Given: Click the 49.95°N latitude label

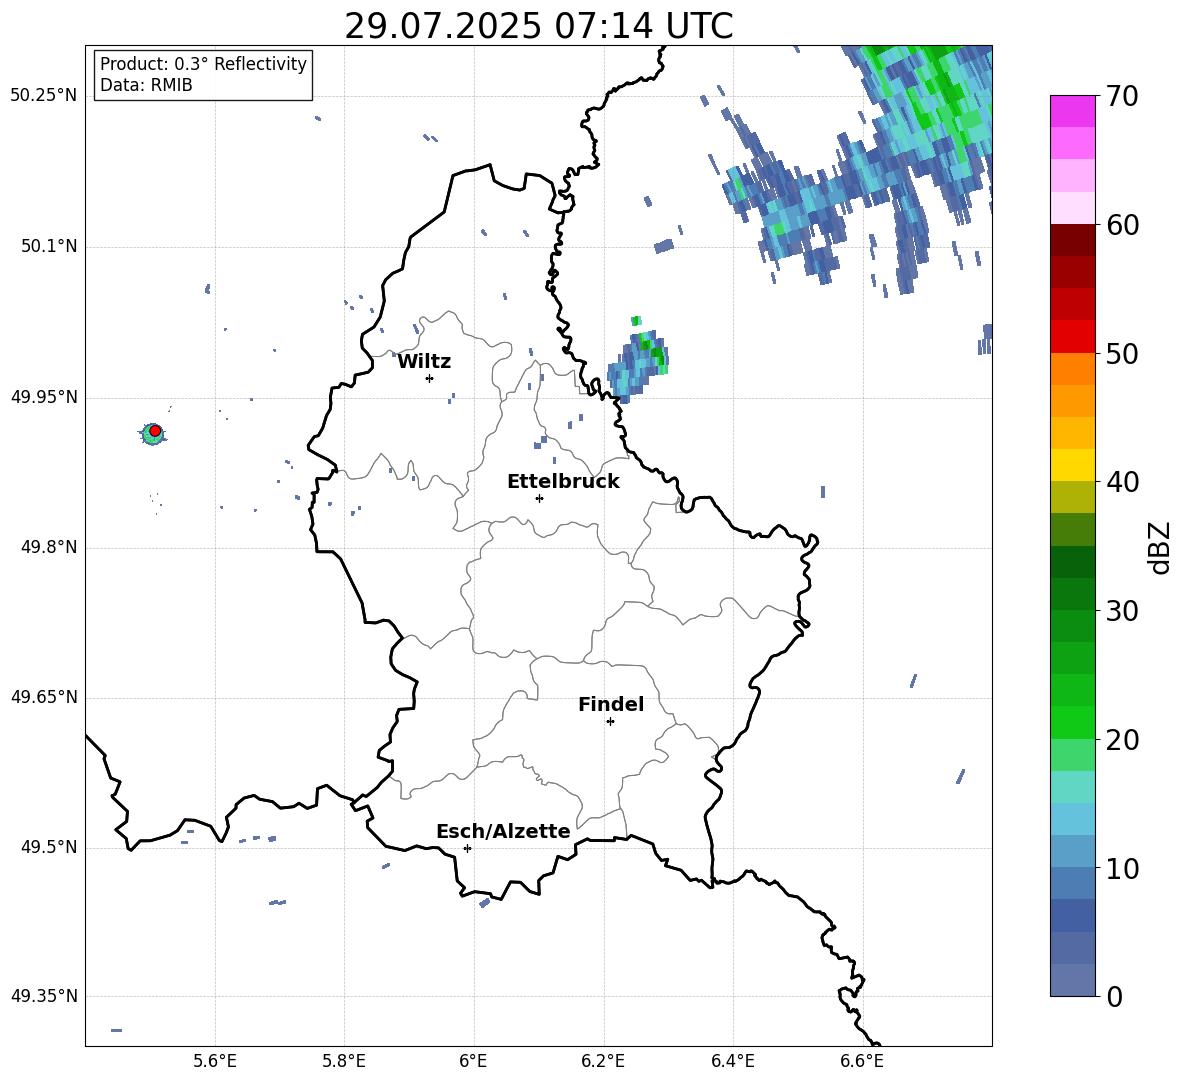Looking at the screenshot, I should point(44,397).
